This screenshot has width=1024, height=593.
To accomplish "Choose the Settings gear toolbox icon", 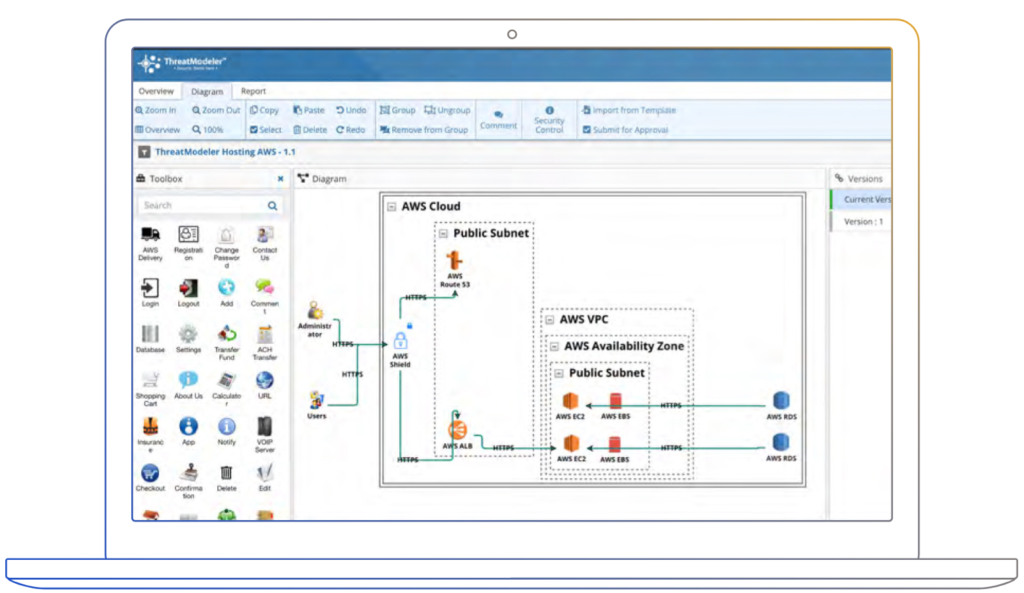I will click(x=188, y=334).
